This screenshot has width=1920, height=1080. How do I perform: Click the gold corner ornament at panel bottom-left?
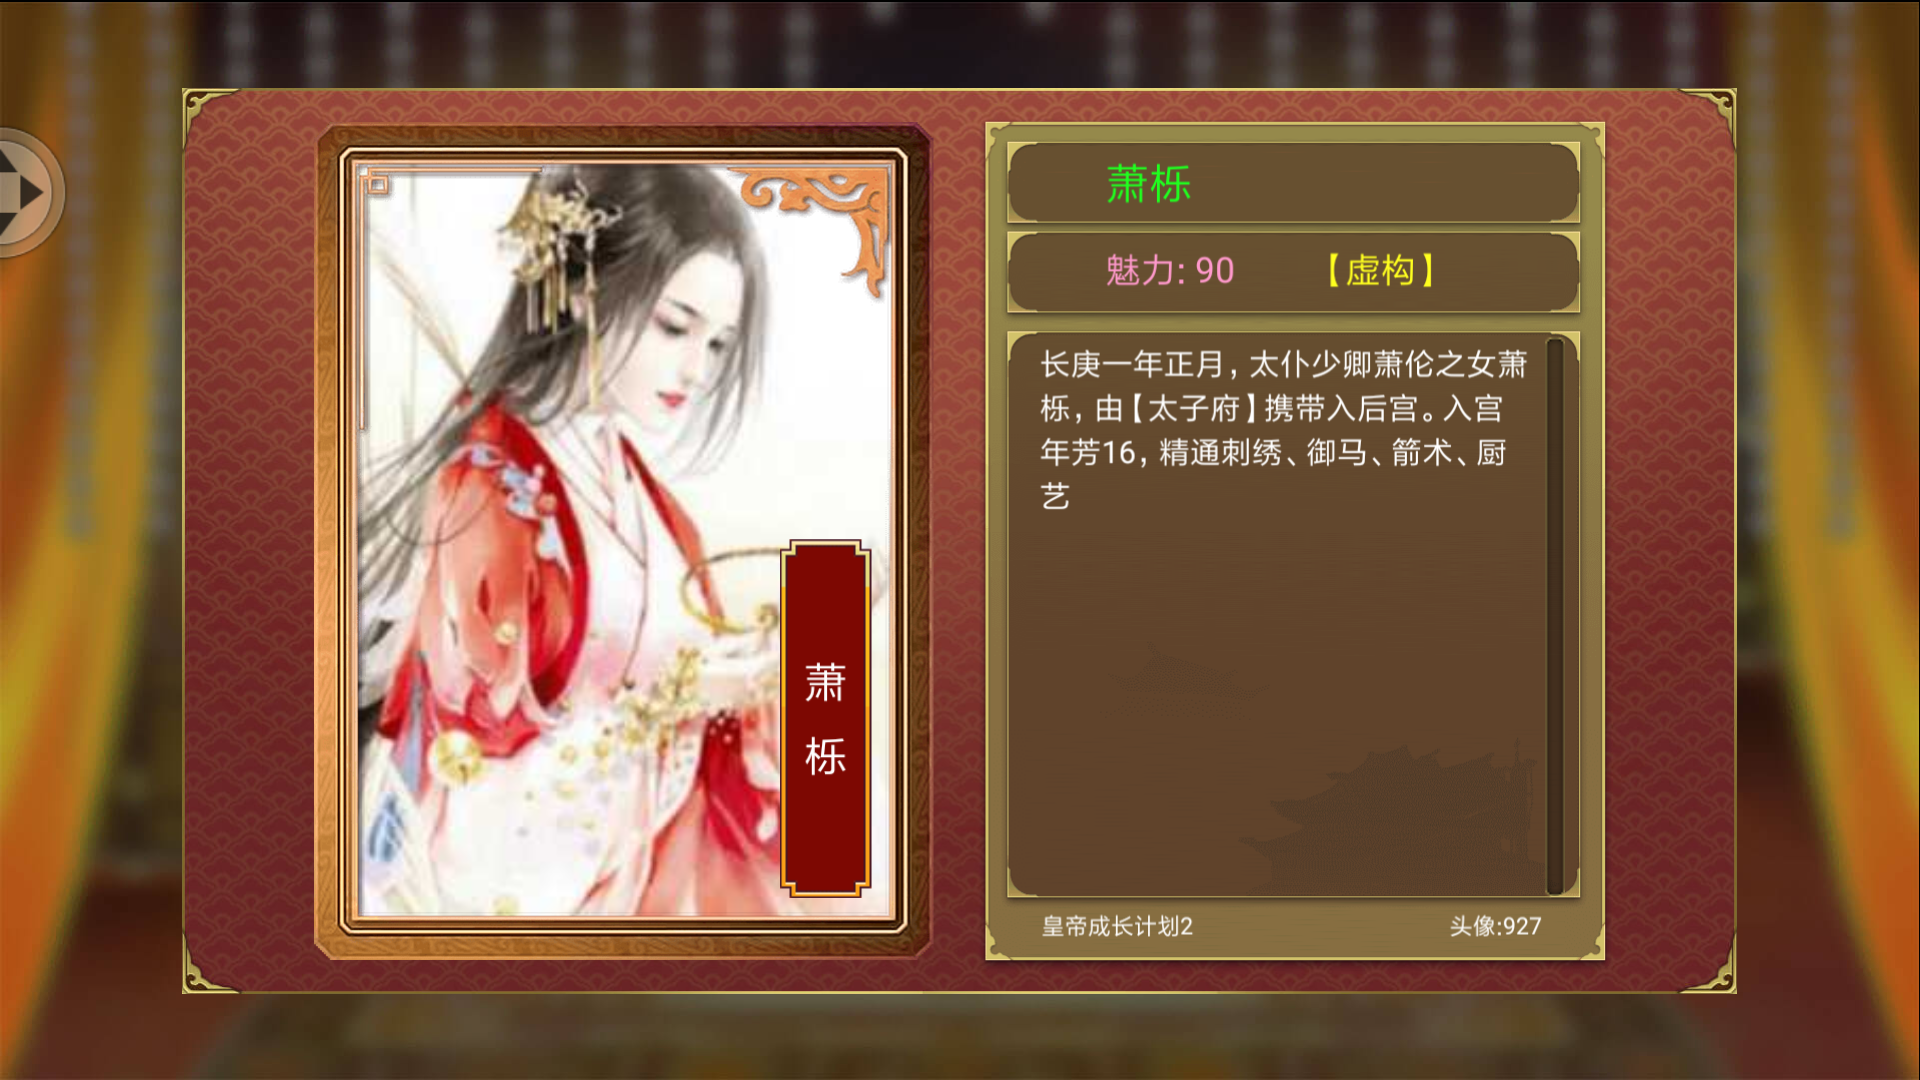(x=209, y=968)
